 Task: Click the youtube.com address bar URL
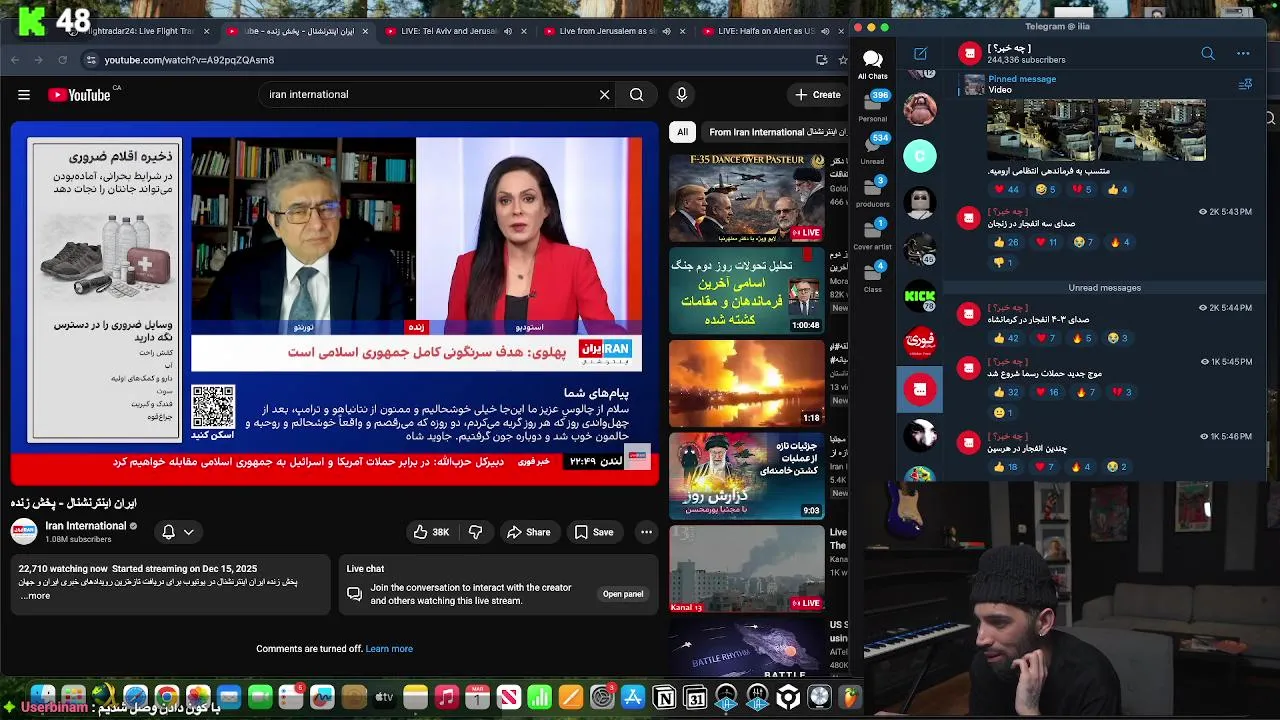(189, 60)
